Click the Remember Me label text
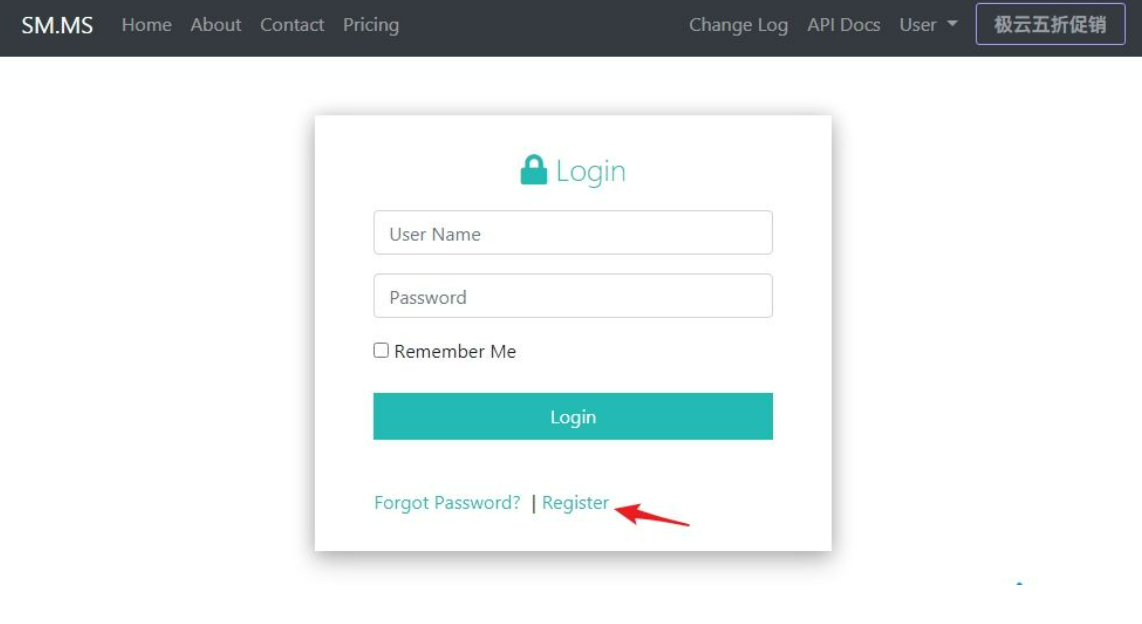The image size is (1142, 624). [455, 351]
